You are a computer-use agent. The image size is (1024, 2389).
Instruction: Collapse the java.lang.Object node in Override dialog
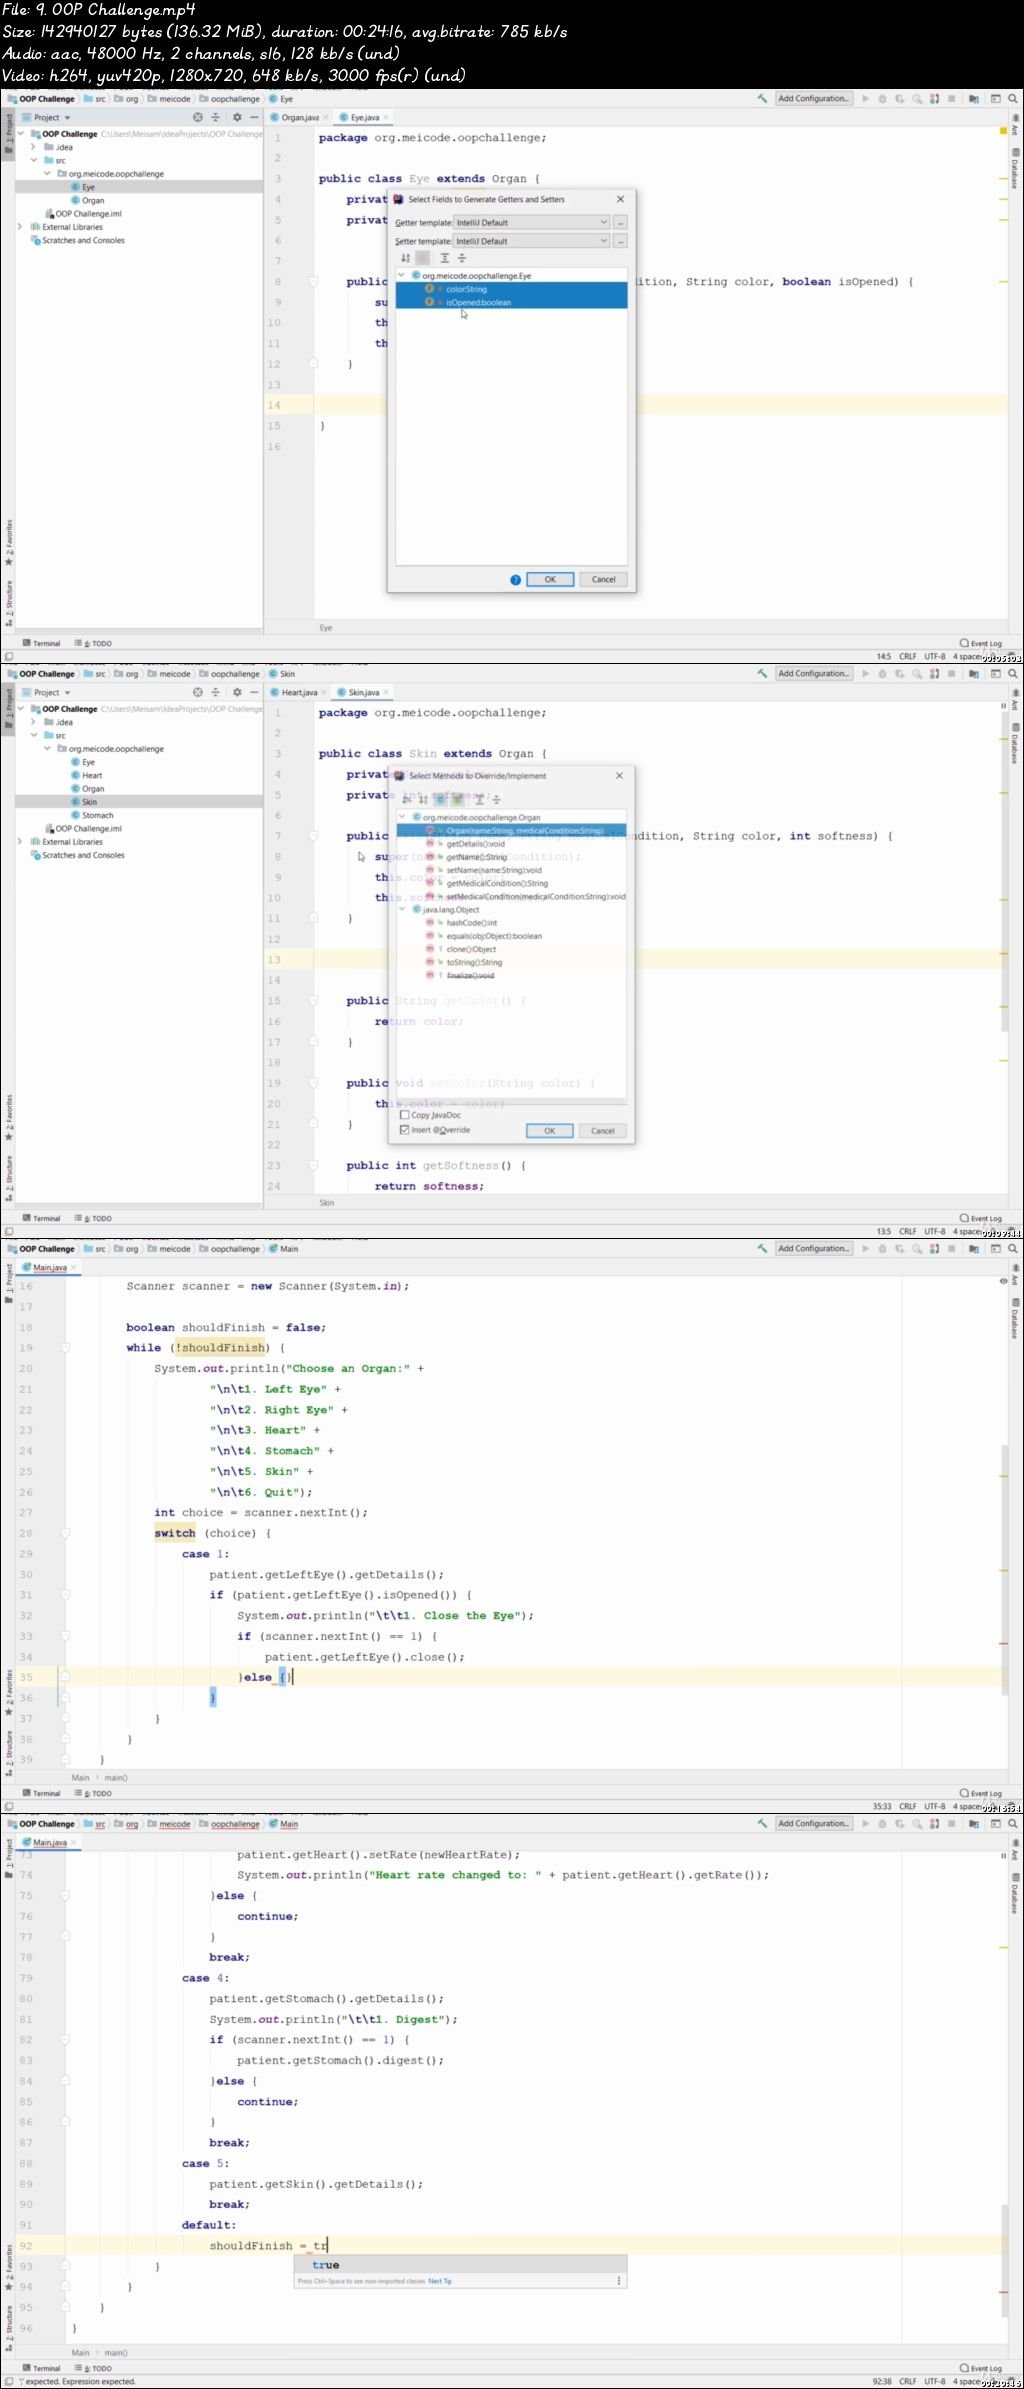coord(403,910)
